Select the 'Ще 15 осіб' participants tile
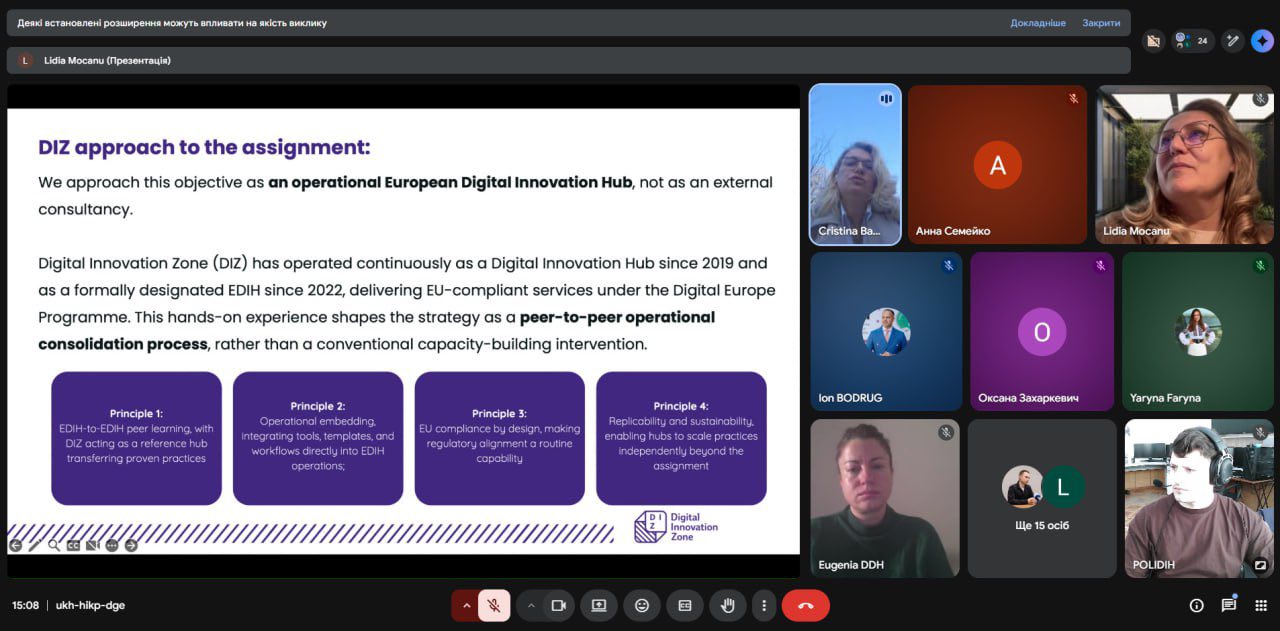 click(x=1042, y=498)
